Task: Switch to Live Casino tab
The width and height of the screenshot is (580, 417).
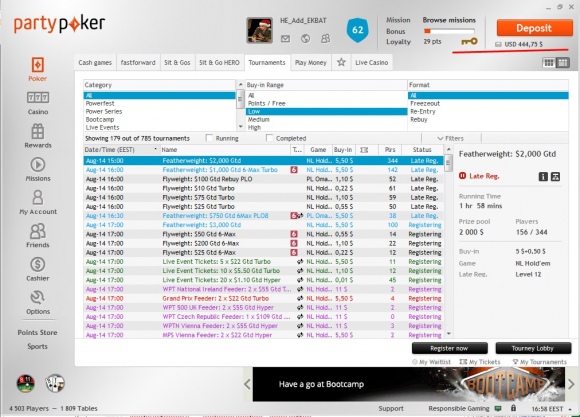Action: (x=371, y=62)
